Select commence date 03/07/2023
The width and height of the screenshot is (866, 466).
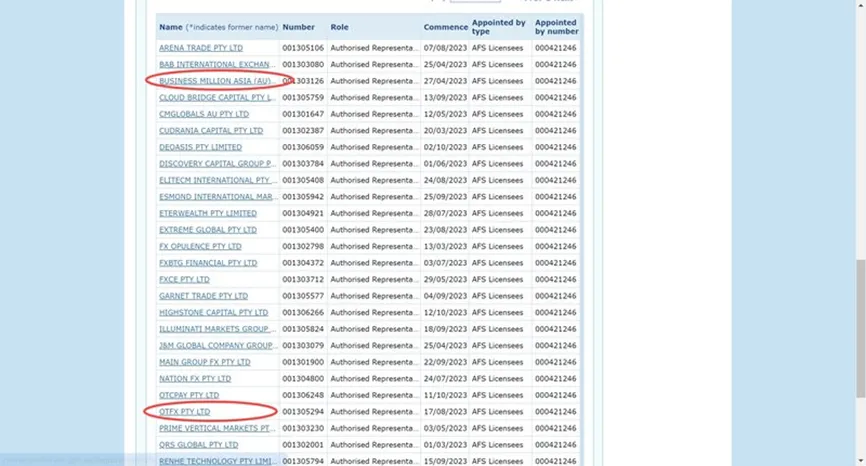tap(445, 263)
